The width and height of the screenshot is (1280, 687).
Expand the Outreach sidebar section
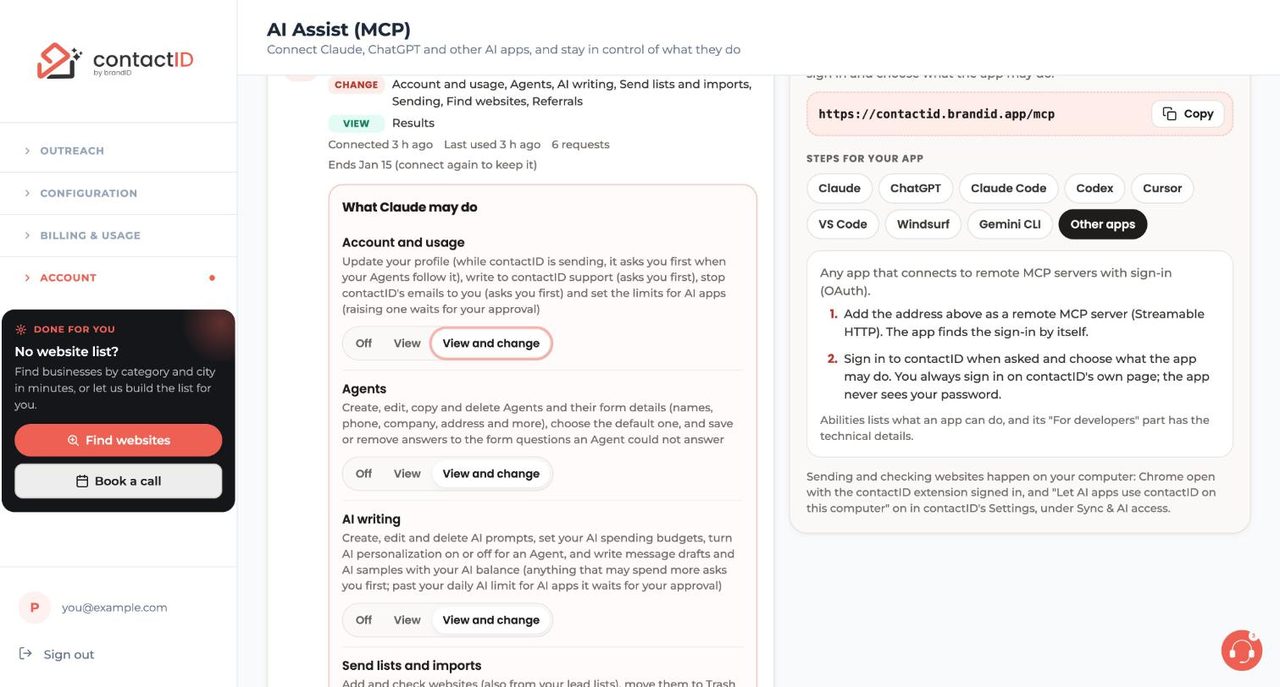pos(118,151)
